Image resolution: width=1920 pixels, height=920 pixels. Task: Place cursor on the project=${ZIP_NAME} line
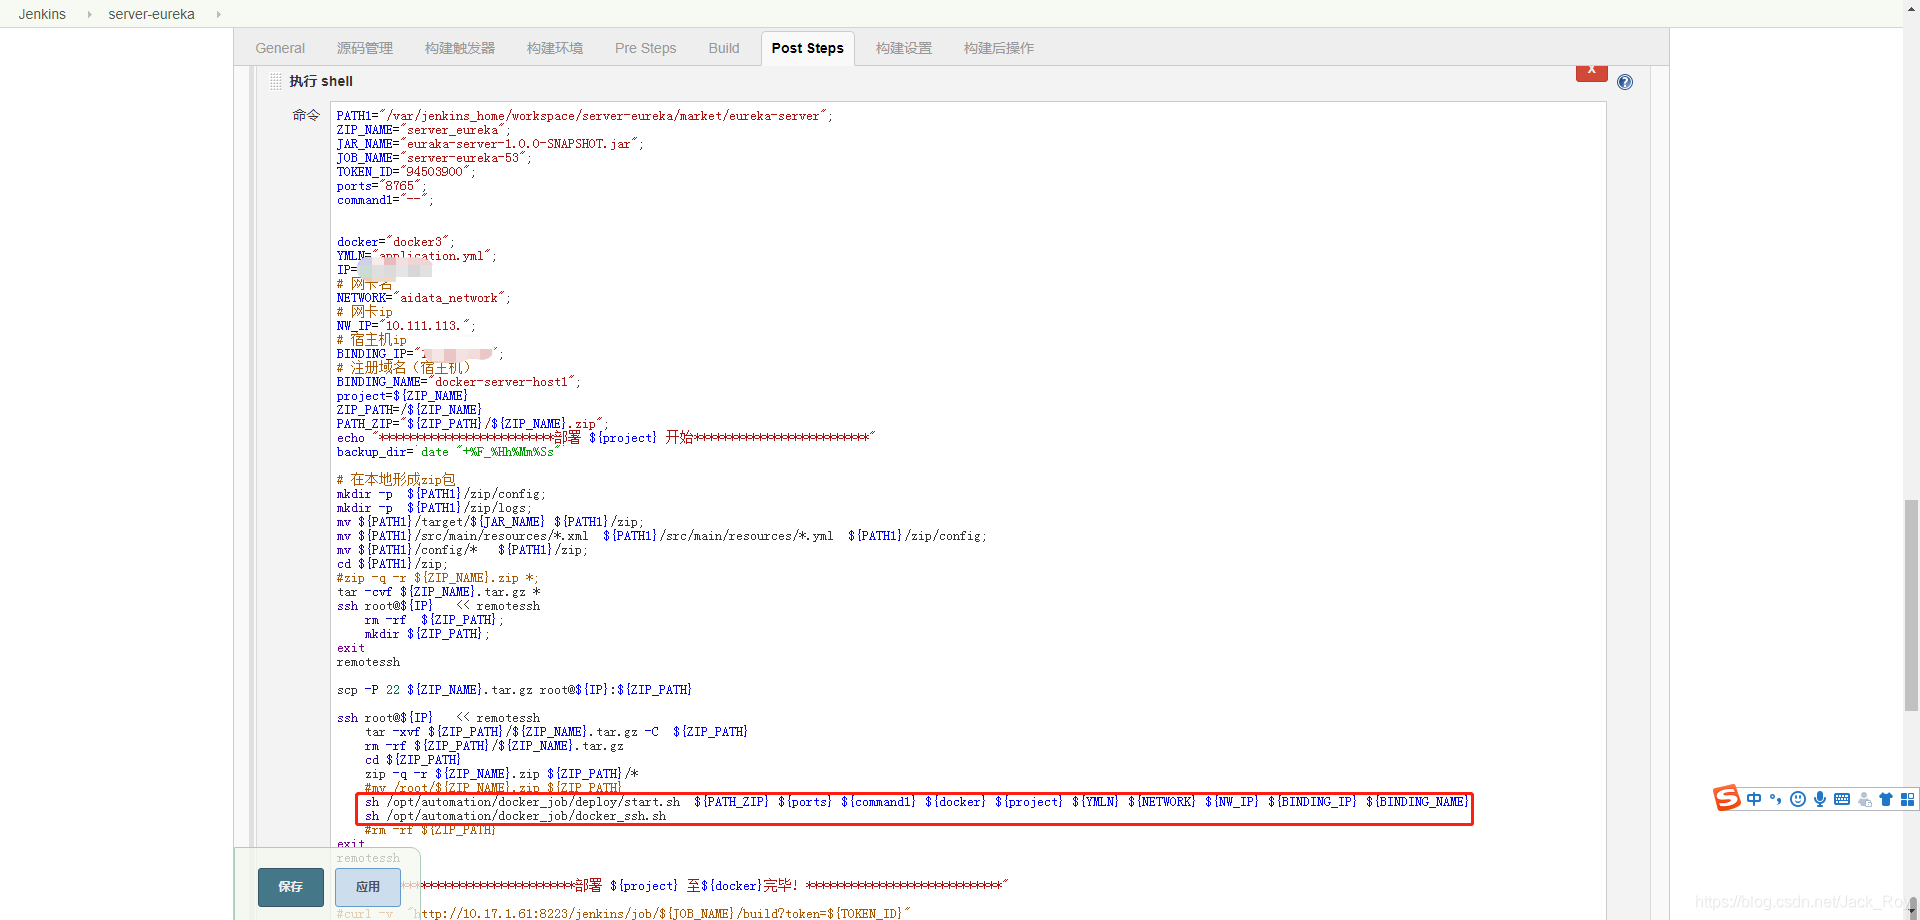(x=402, y=396)
